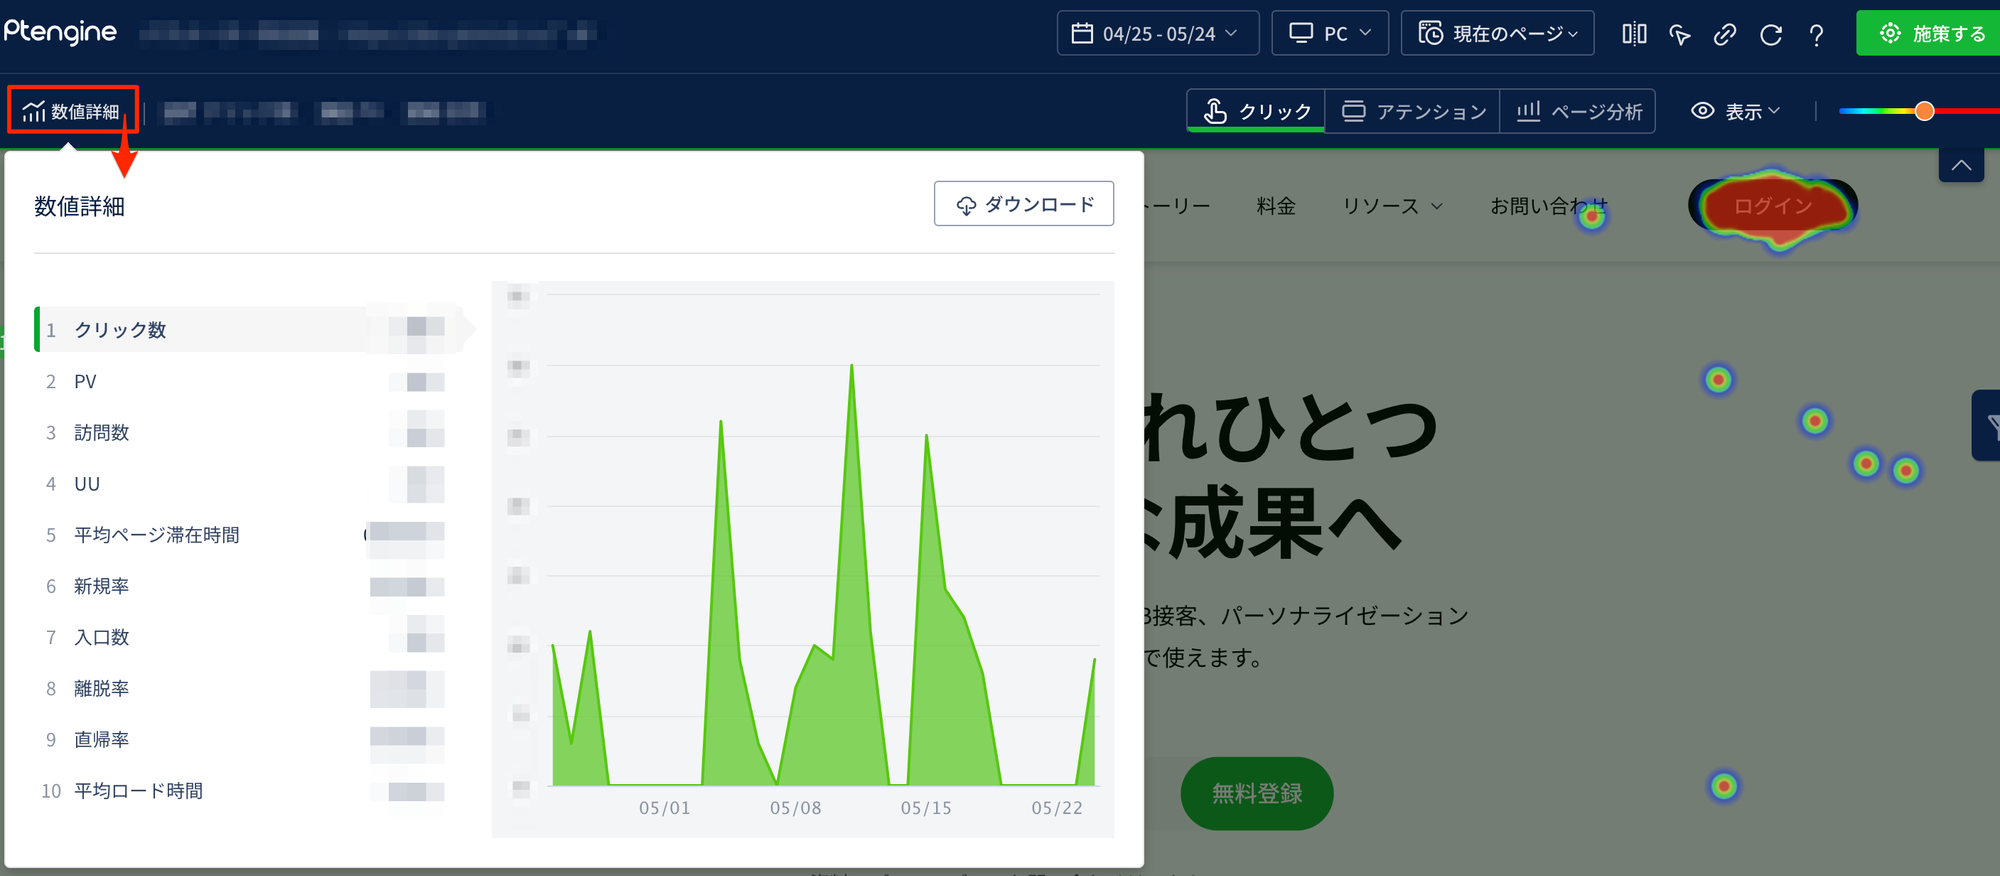Click the share link icon

tap(1725, 35)
